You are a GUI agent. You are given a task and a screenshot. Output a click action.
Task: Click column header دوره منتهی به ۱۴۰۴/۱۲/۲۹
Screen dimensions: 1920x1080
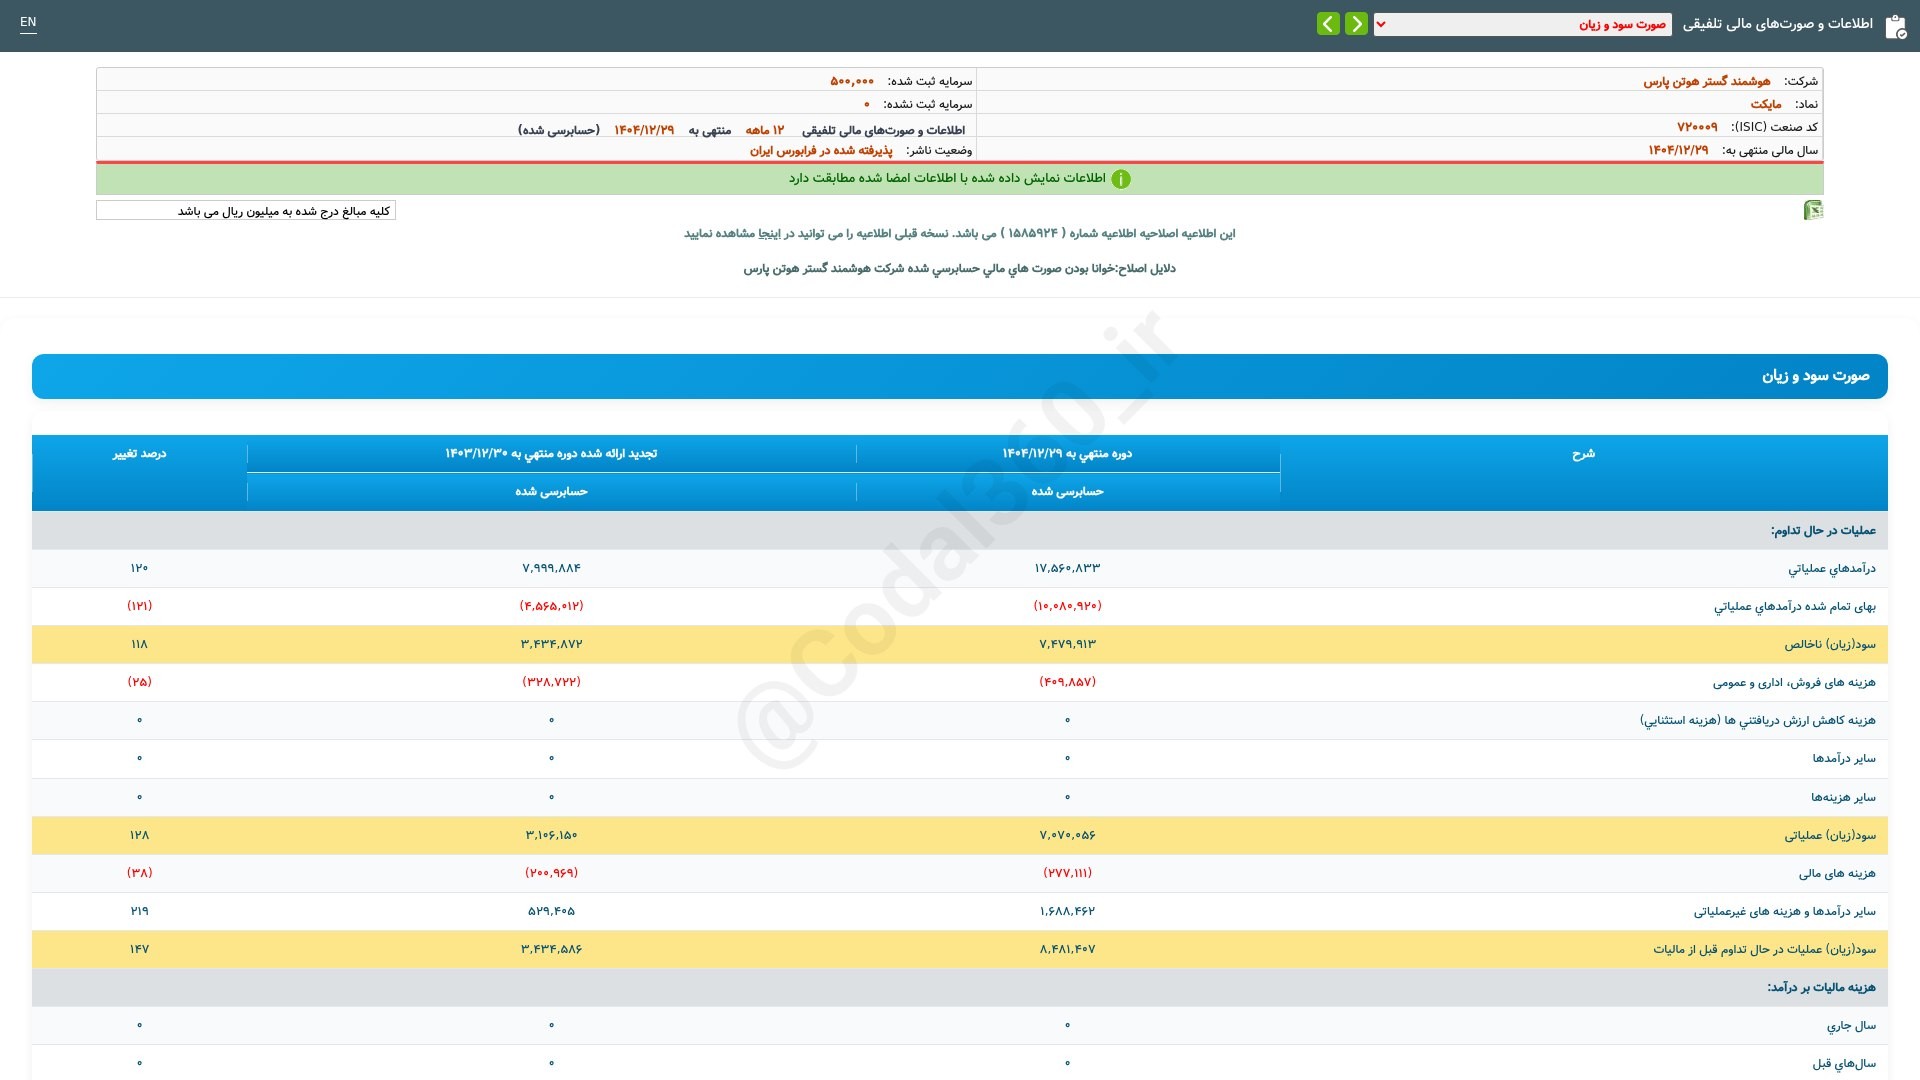1067,454
